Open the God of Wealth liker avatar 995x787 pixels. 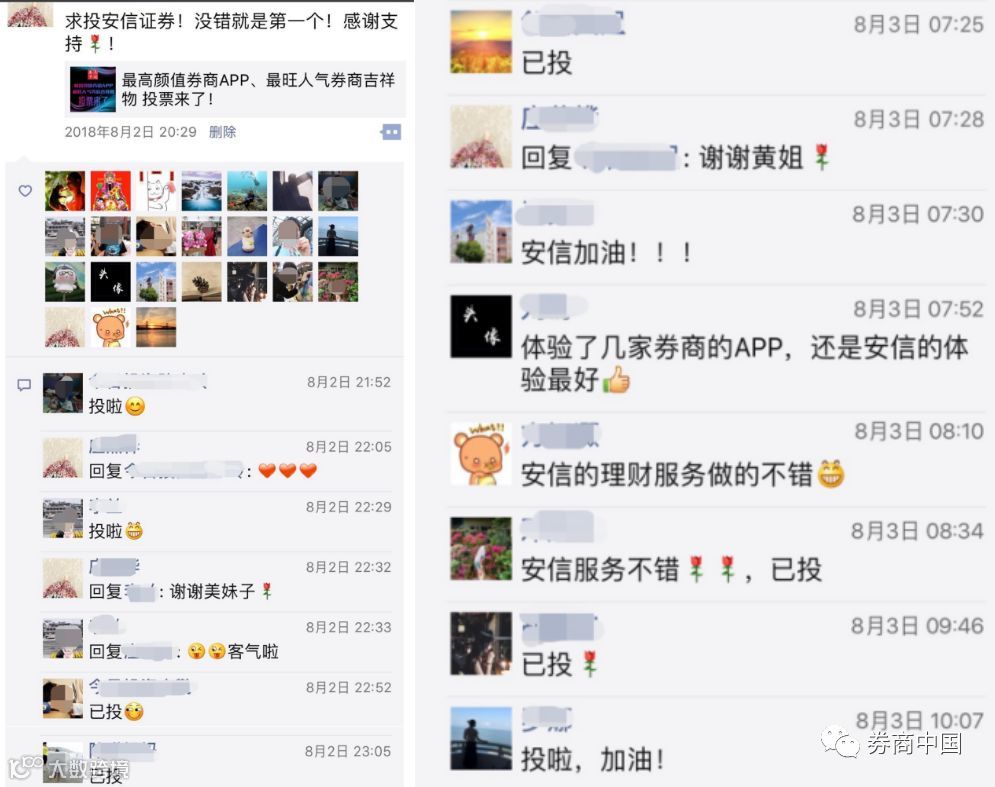click(110, 190)
